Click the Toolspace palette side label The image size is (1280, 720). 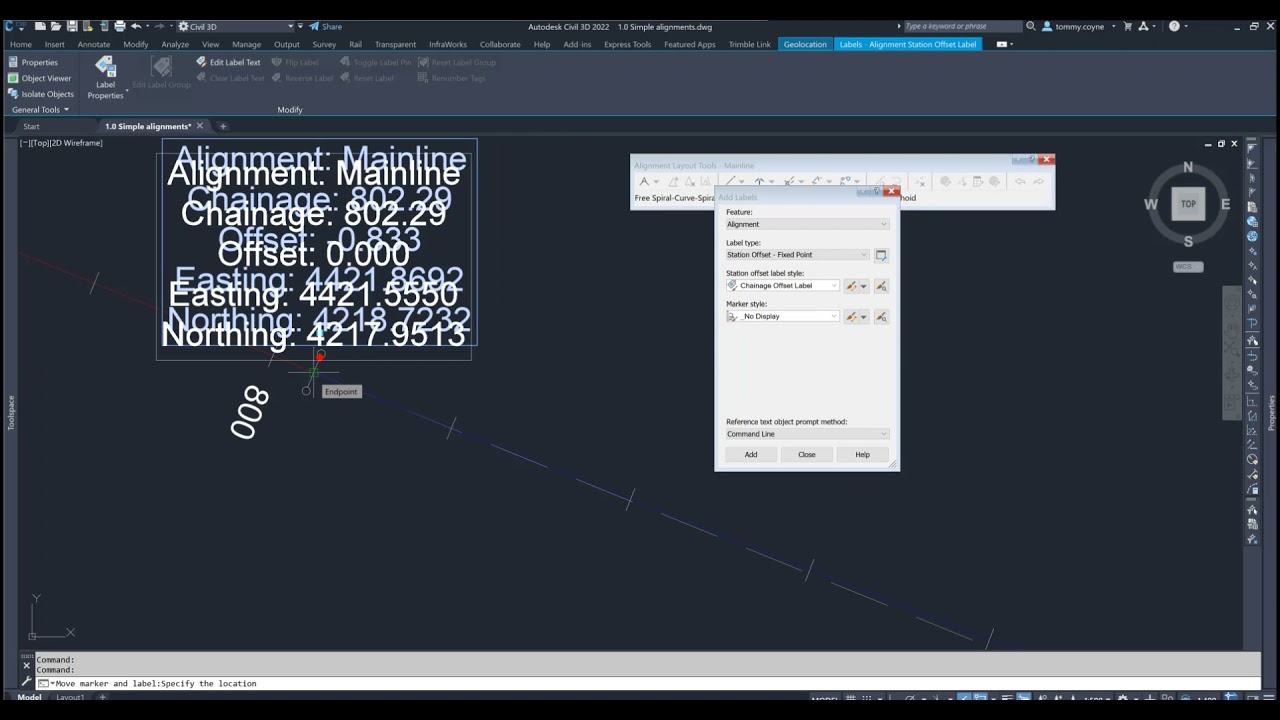click(x=11, y=412)
